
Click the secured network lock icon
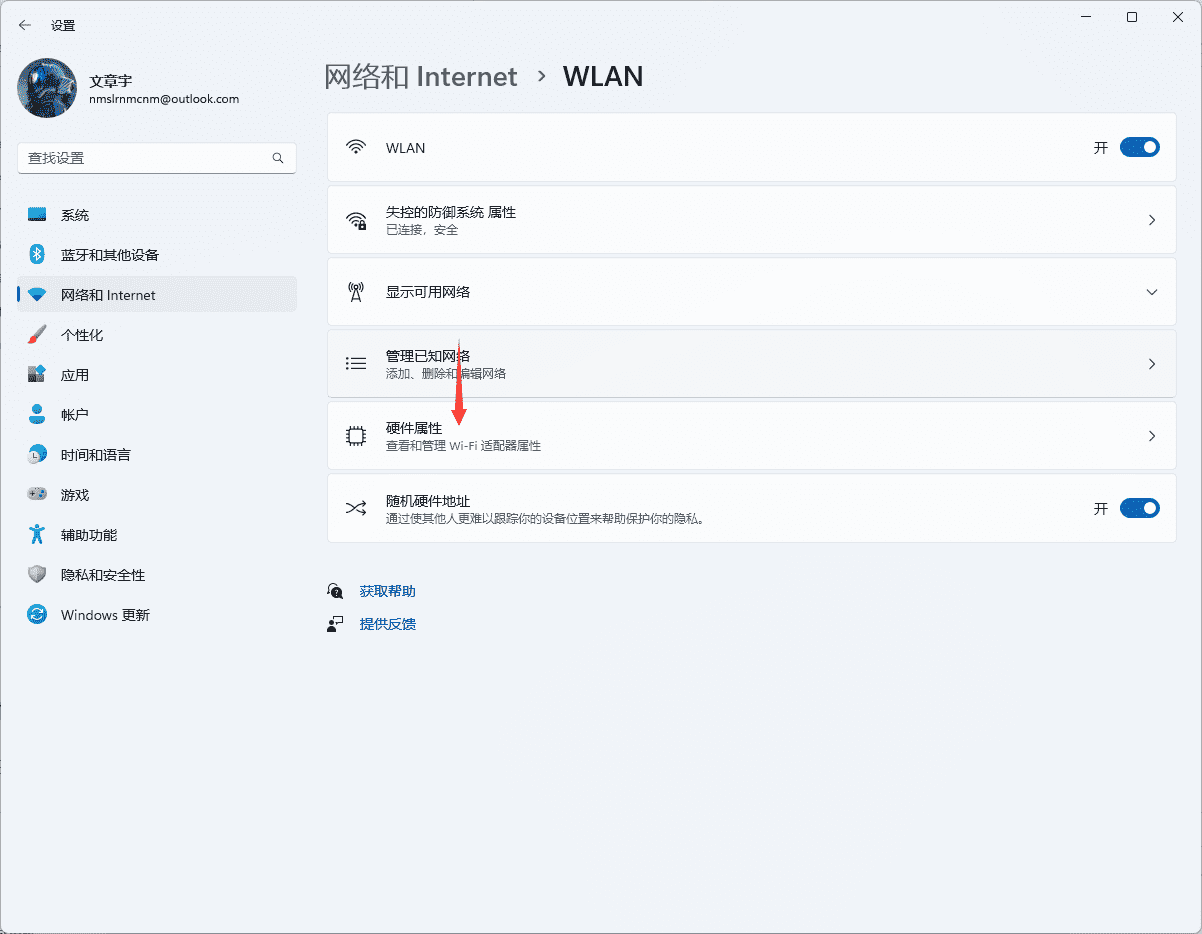[357, 219]
